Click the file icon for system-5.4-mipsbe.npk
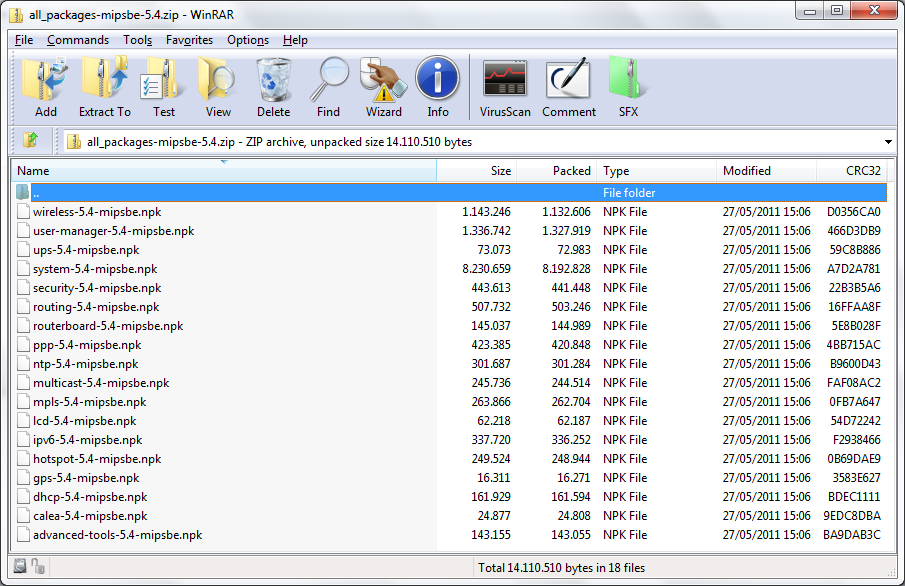905x586 pixels. (23, 269)
